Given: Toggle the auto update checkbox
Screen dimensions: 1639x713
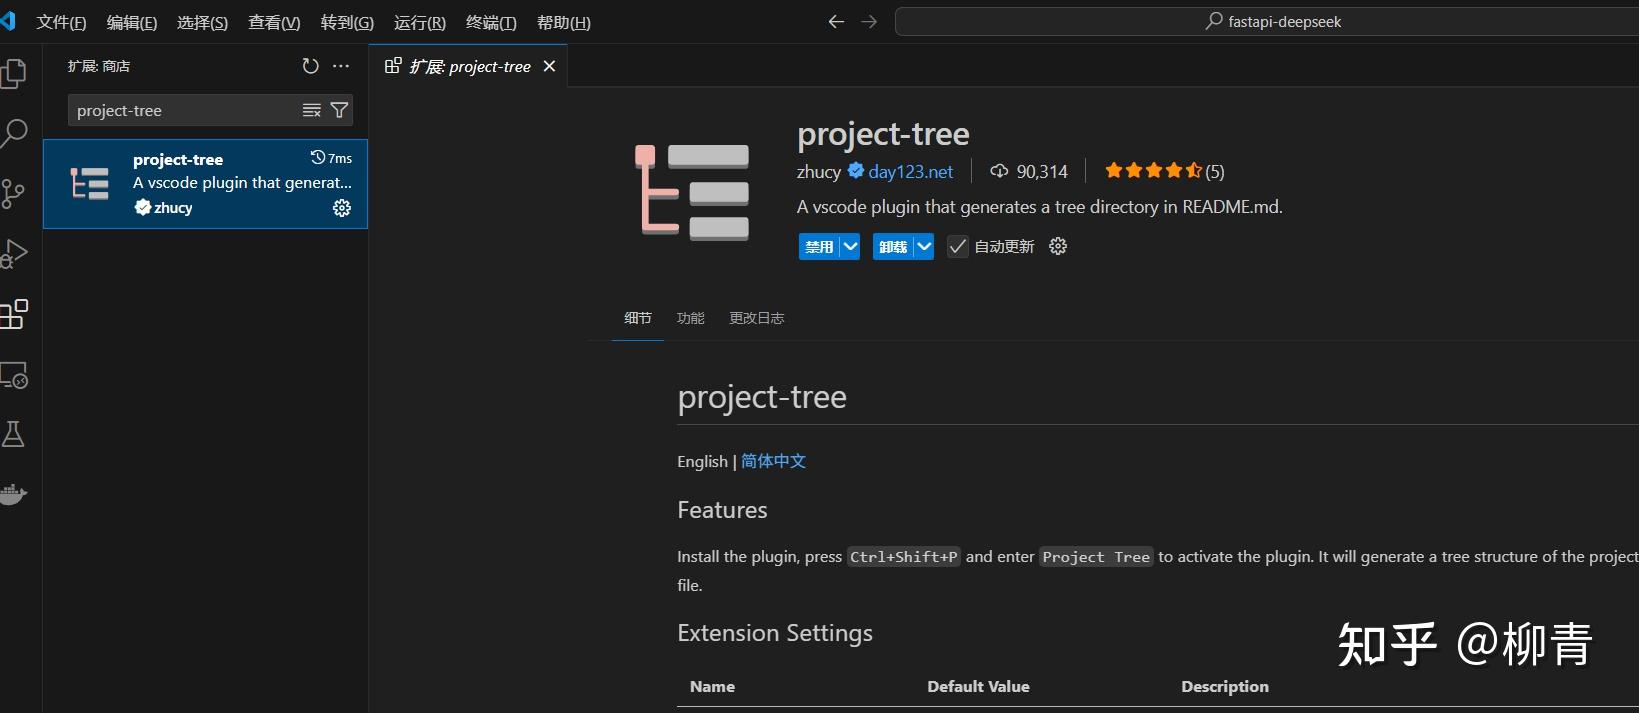Looking at the screenshot, I should [x=958, y=246].
